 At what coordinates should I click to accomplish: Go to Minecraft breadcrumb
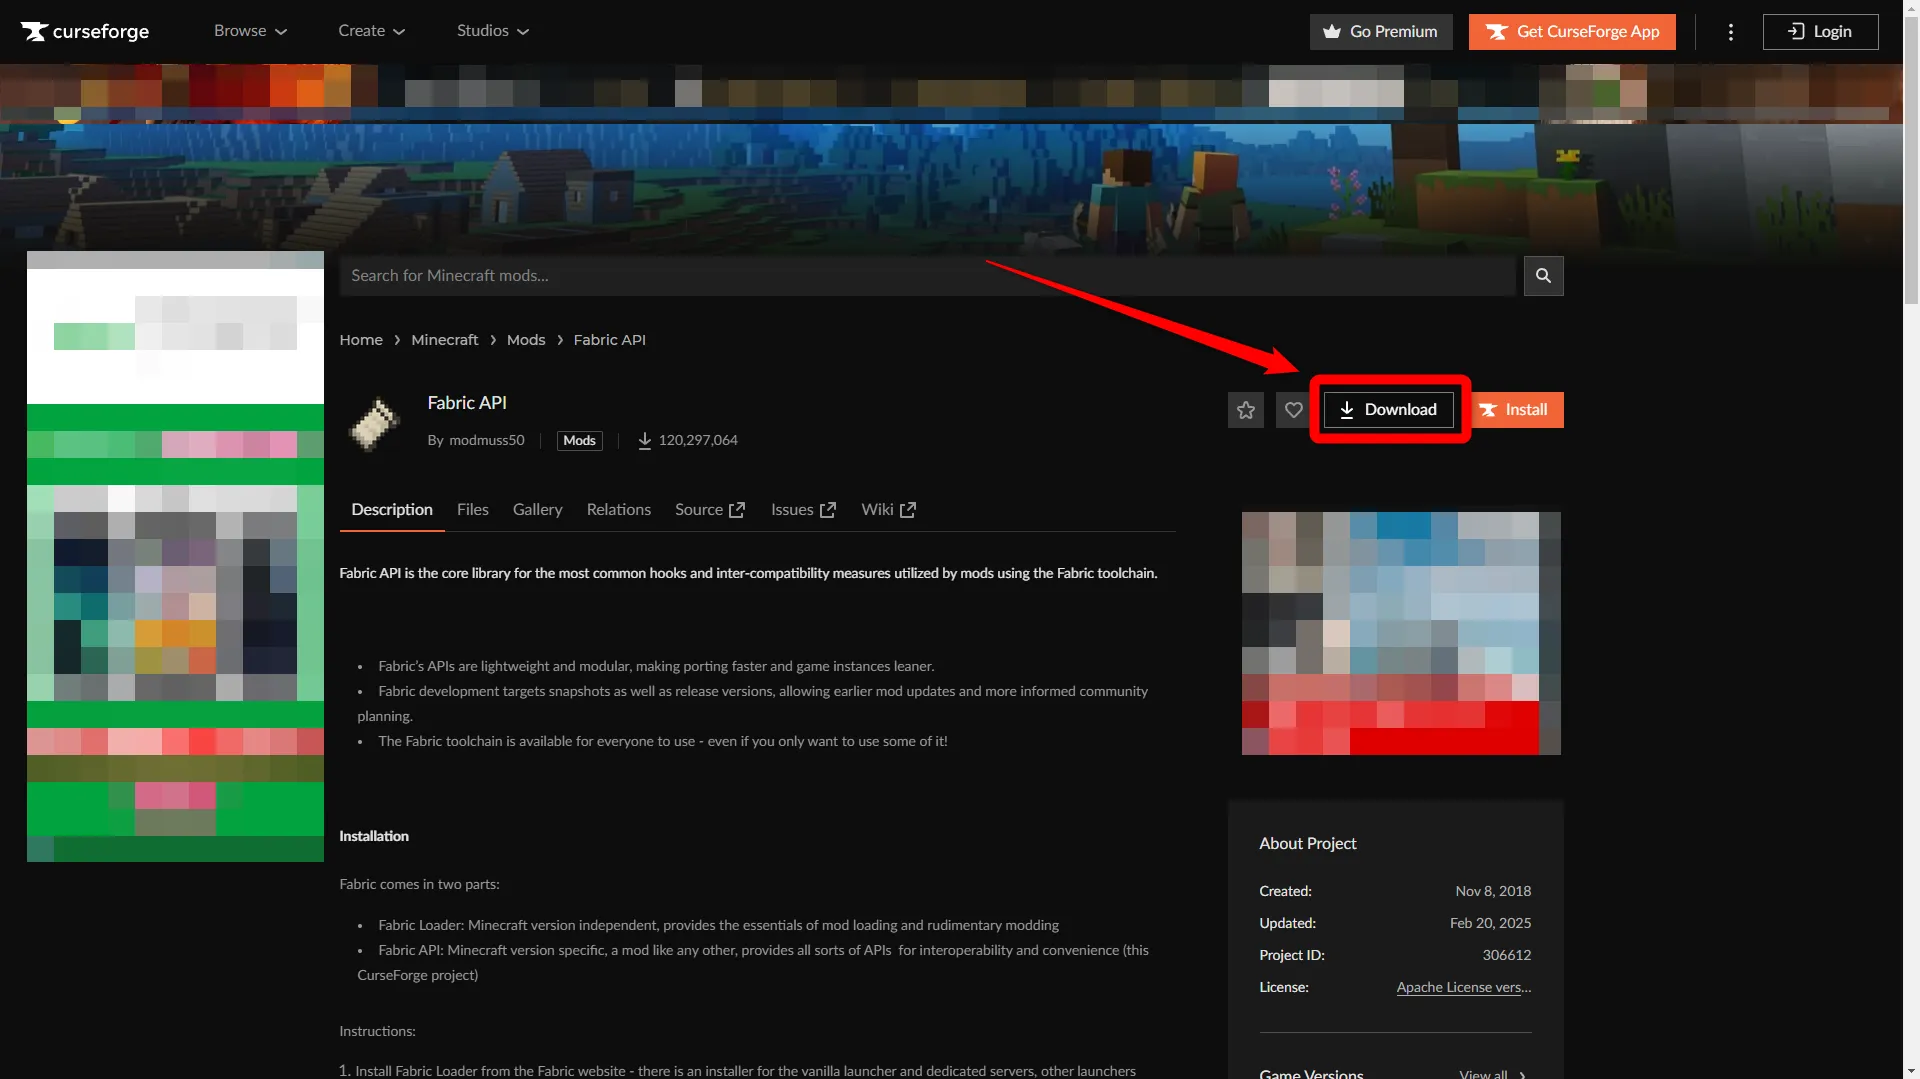tap(445, 340)
